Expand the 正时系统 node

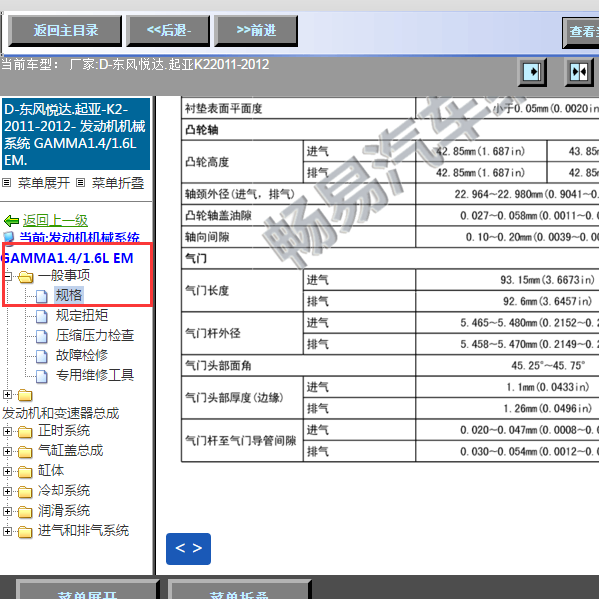[x=7, y=431]
